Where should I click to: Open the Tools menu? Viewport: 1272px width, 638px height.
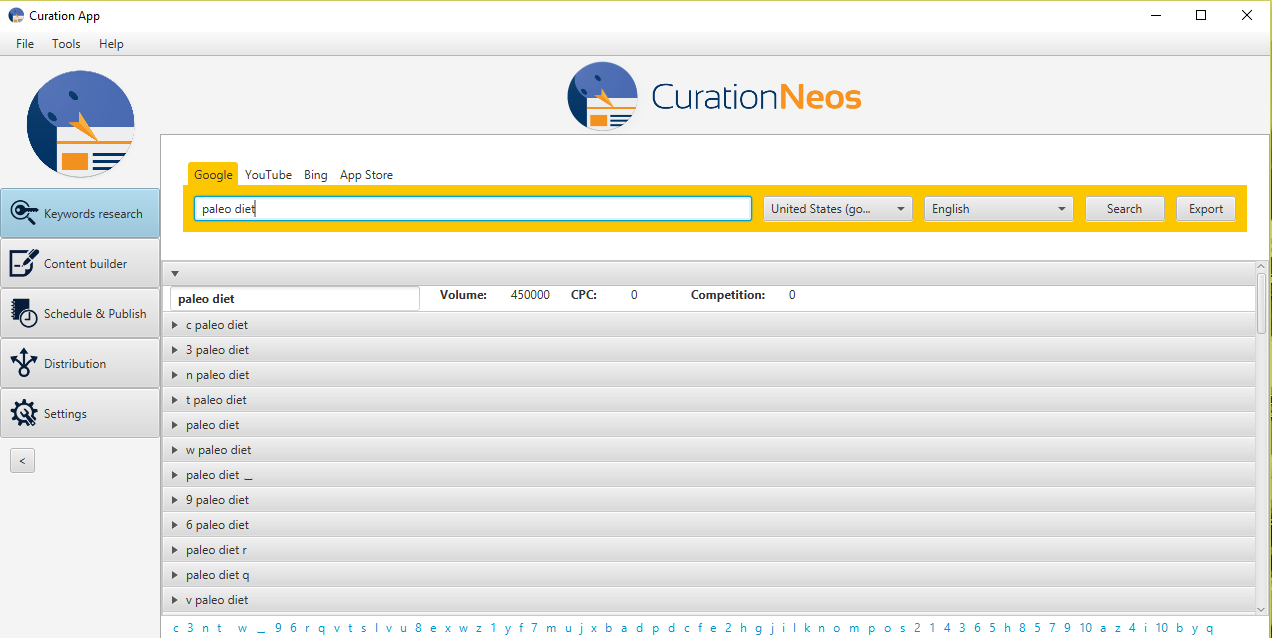click(66, 44)
